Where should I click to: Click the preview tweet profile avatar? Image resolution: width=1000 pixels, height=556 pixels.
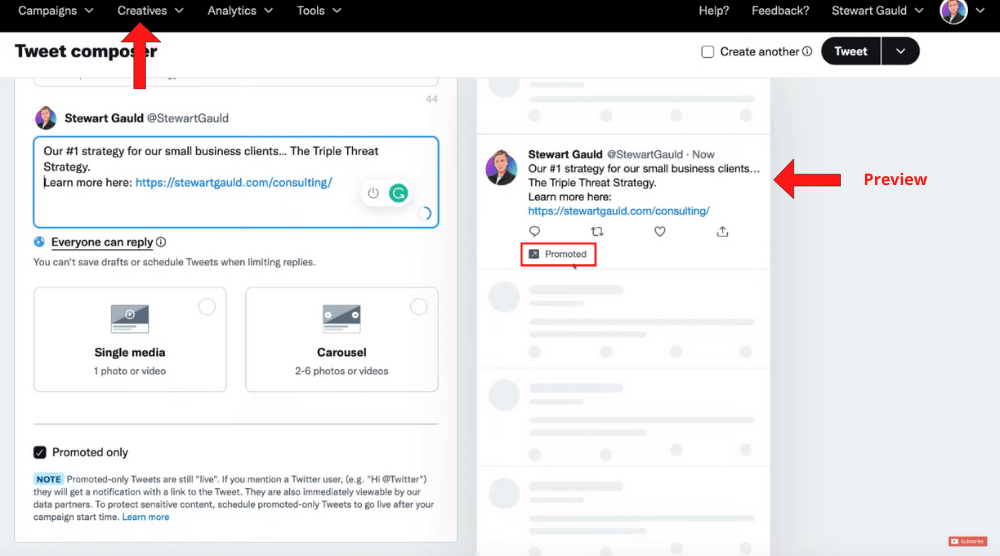point(502,168)
